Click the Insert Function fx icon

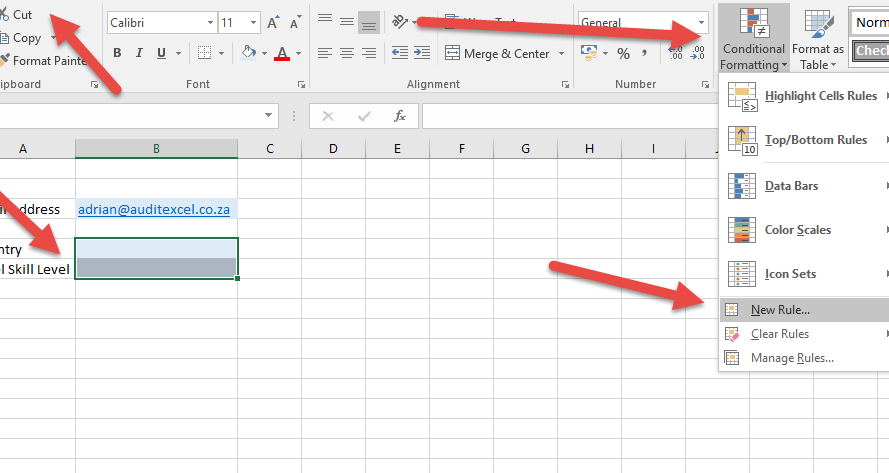[400, 116]
